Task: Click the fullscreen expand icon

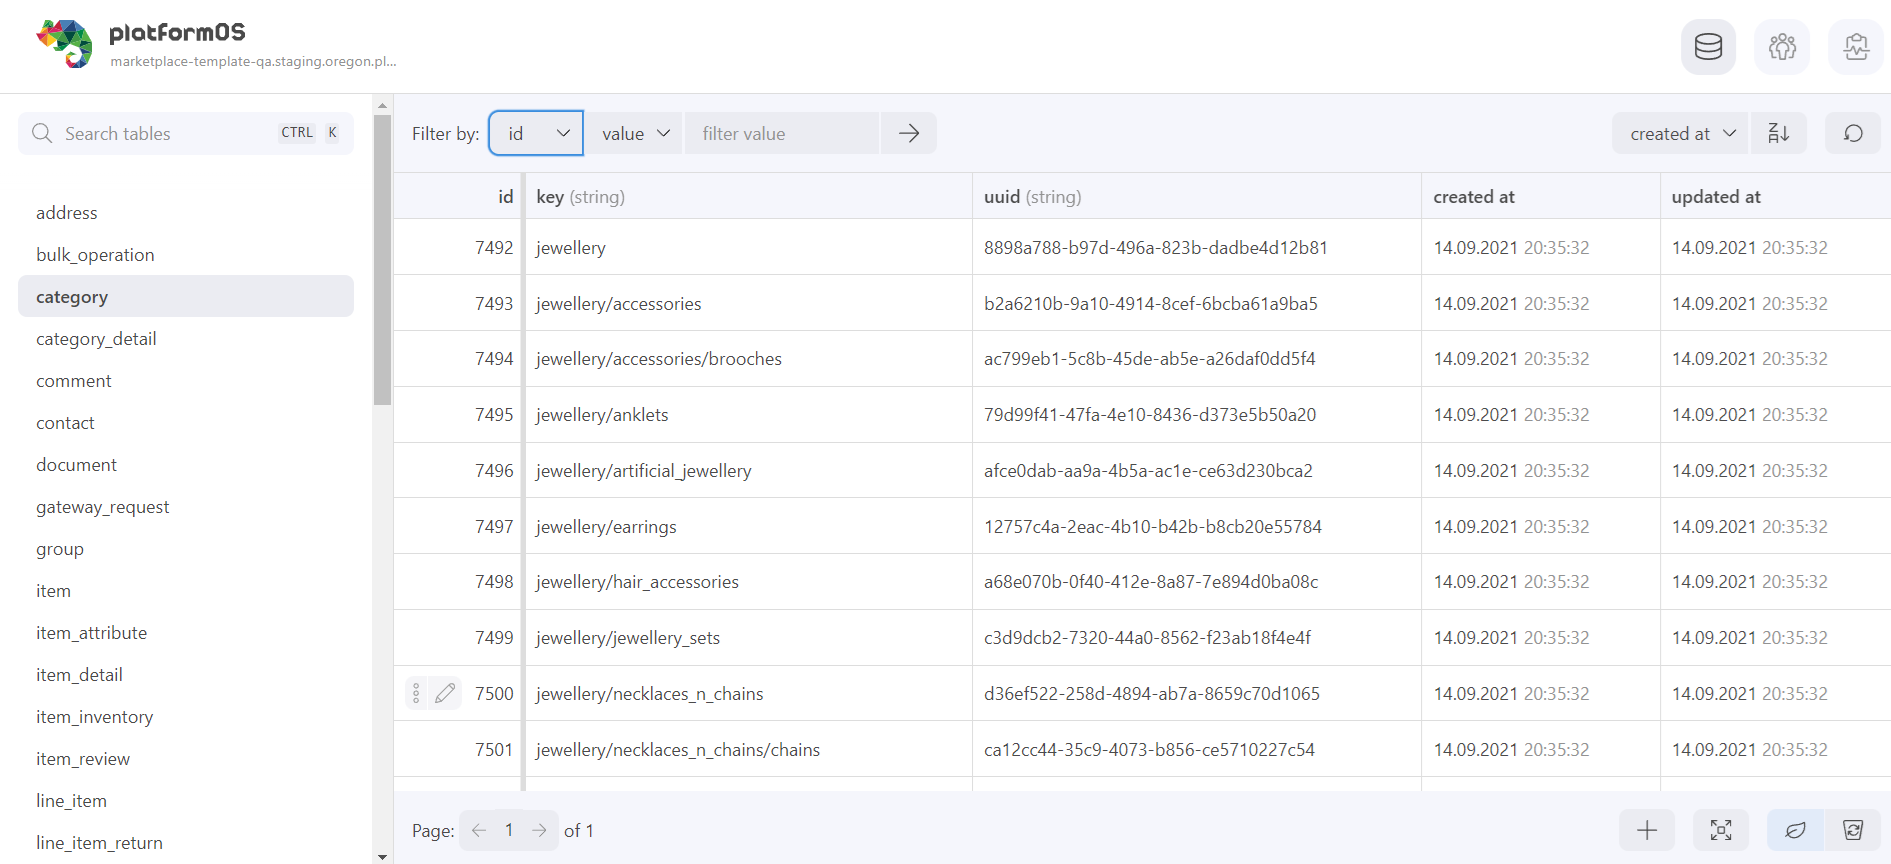Action: pyautogui.click(x=1721, y=830)
